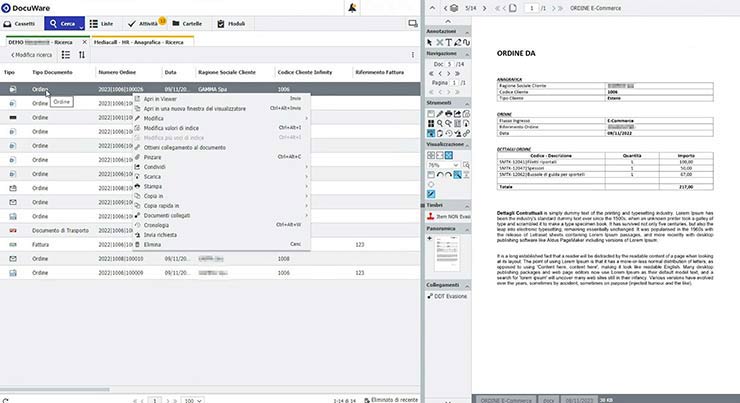
Task: Open the three-dot results options menu
Action: point(413,54)
